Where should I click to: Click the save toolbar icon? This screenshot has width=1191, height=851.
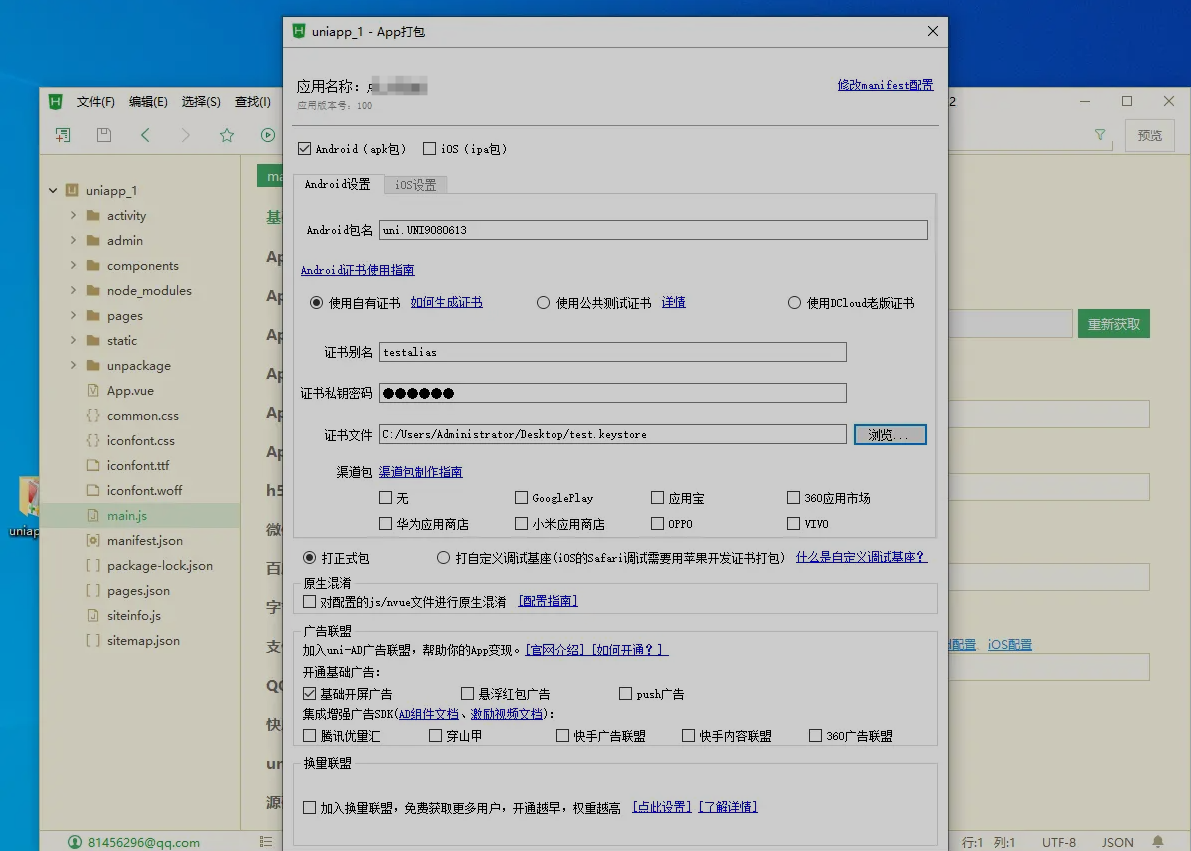point(104,135)
